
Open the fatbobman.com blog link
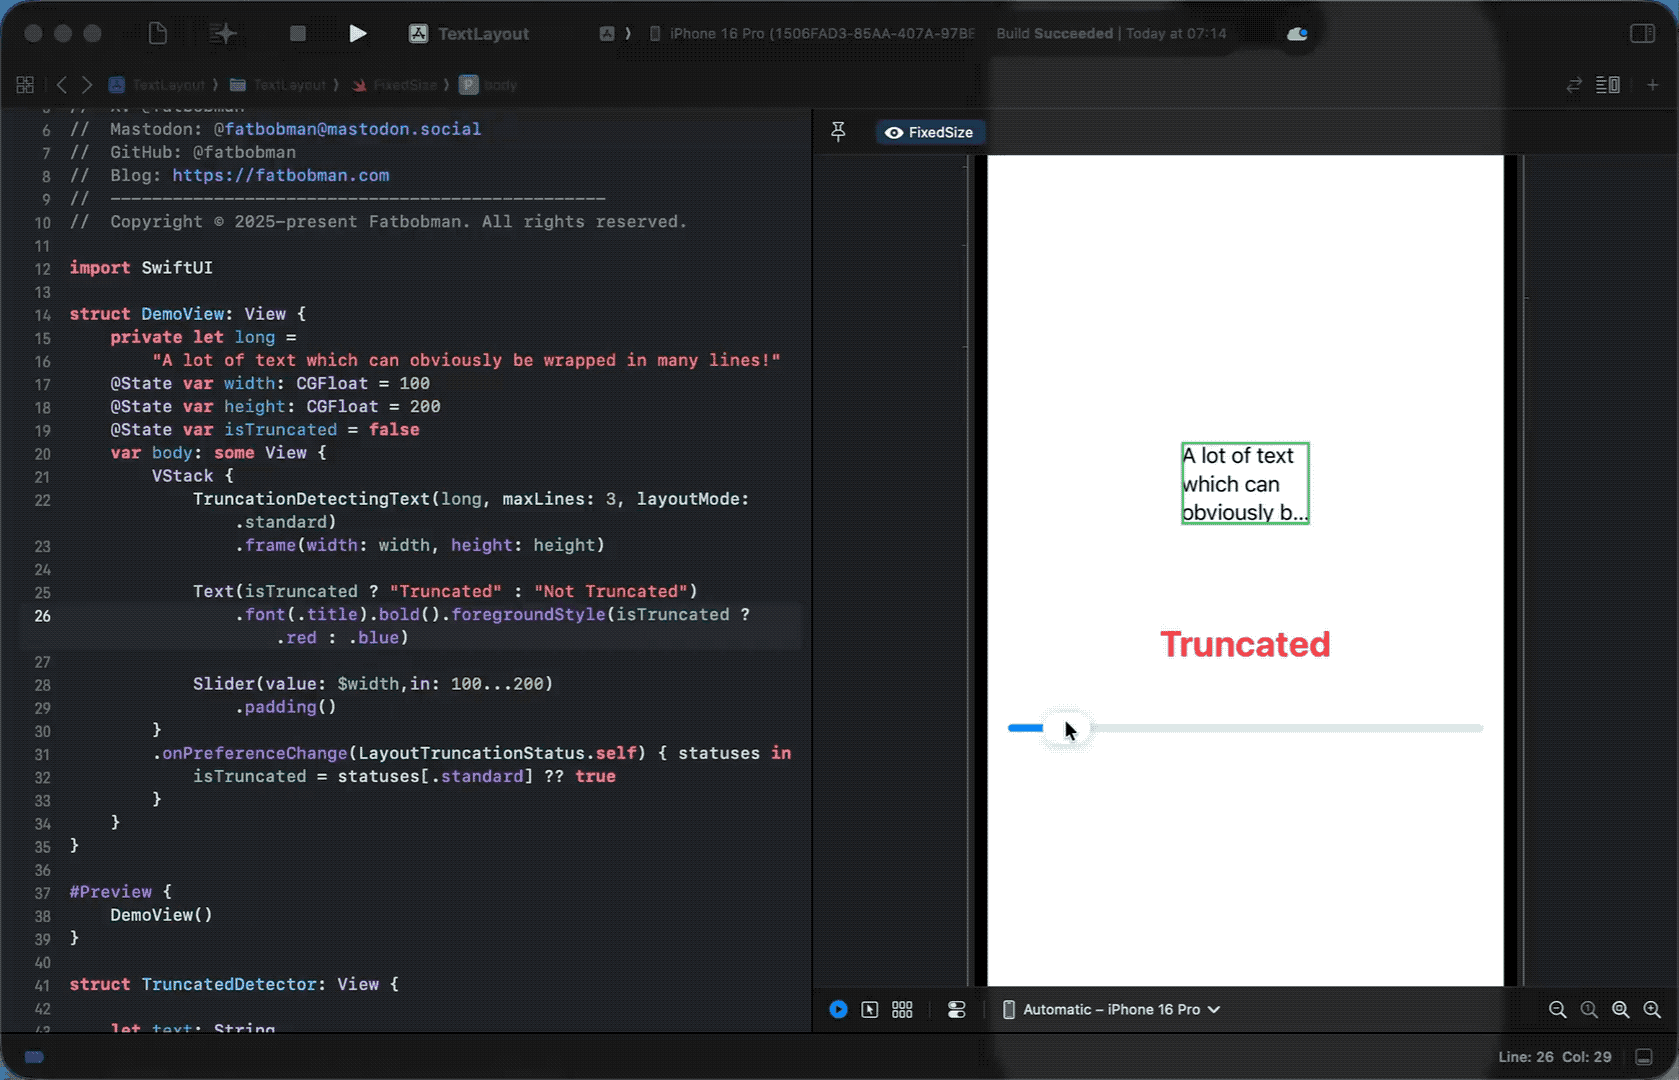tap(280, 176)
